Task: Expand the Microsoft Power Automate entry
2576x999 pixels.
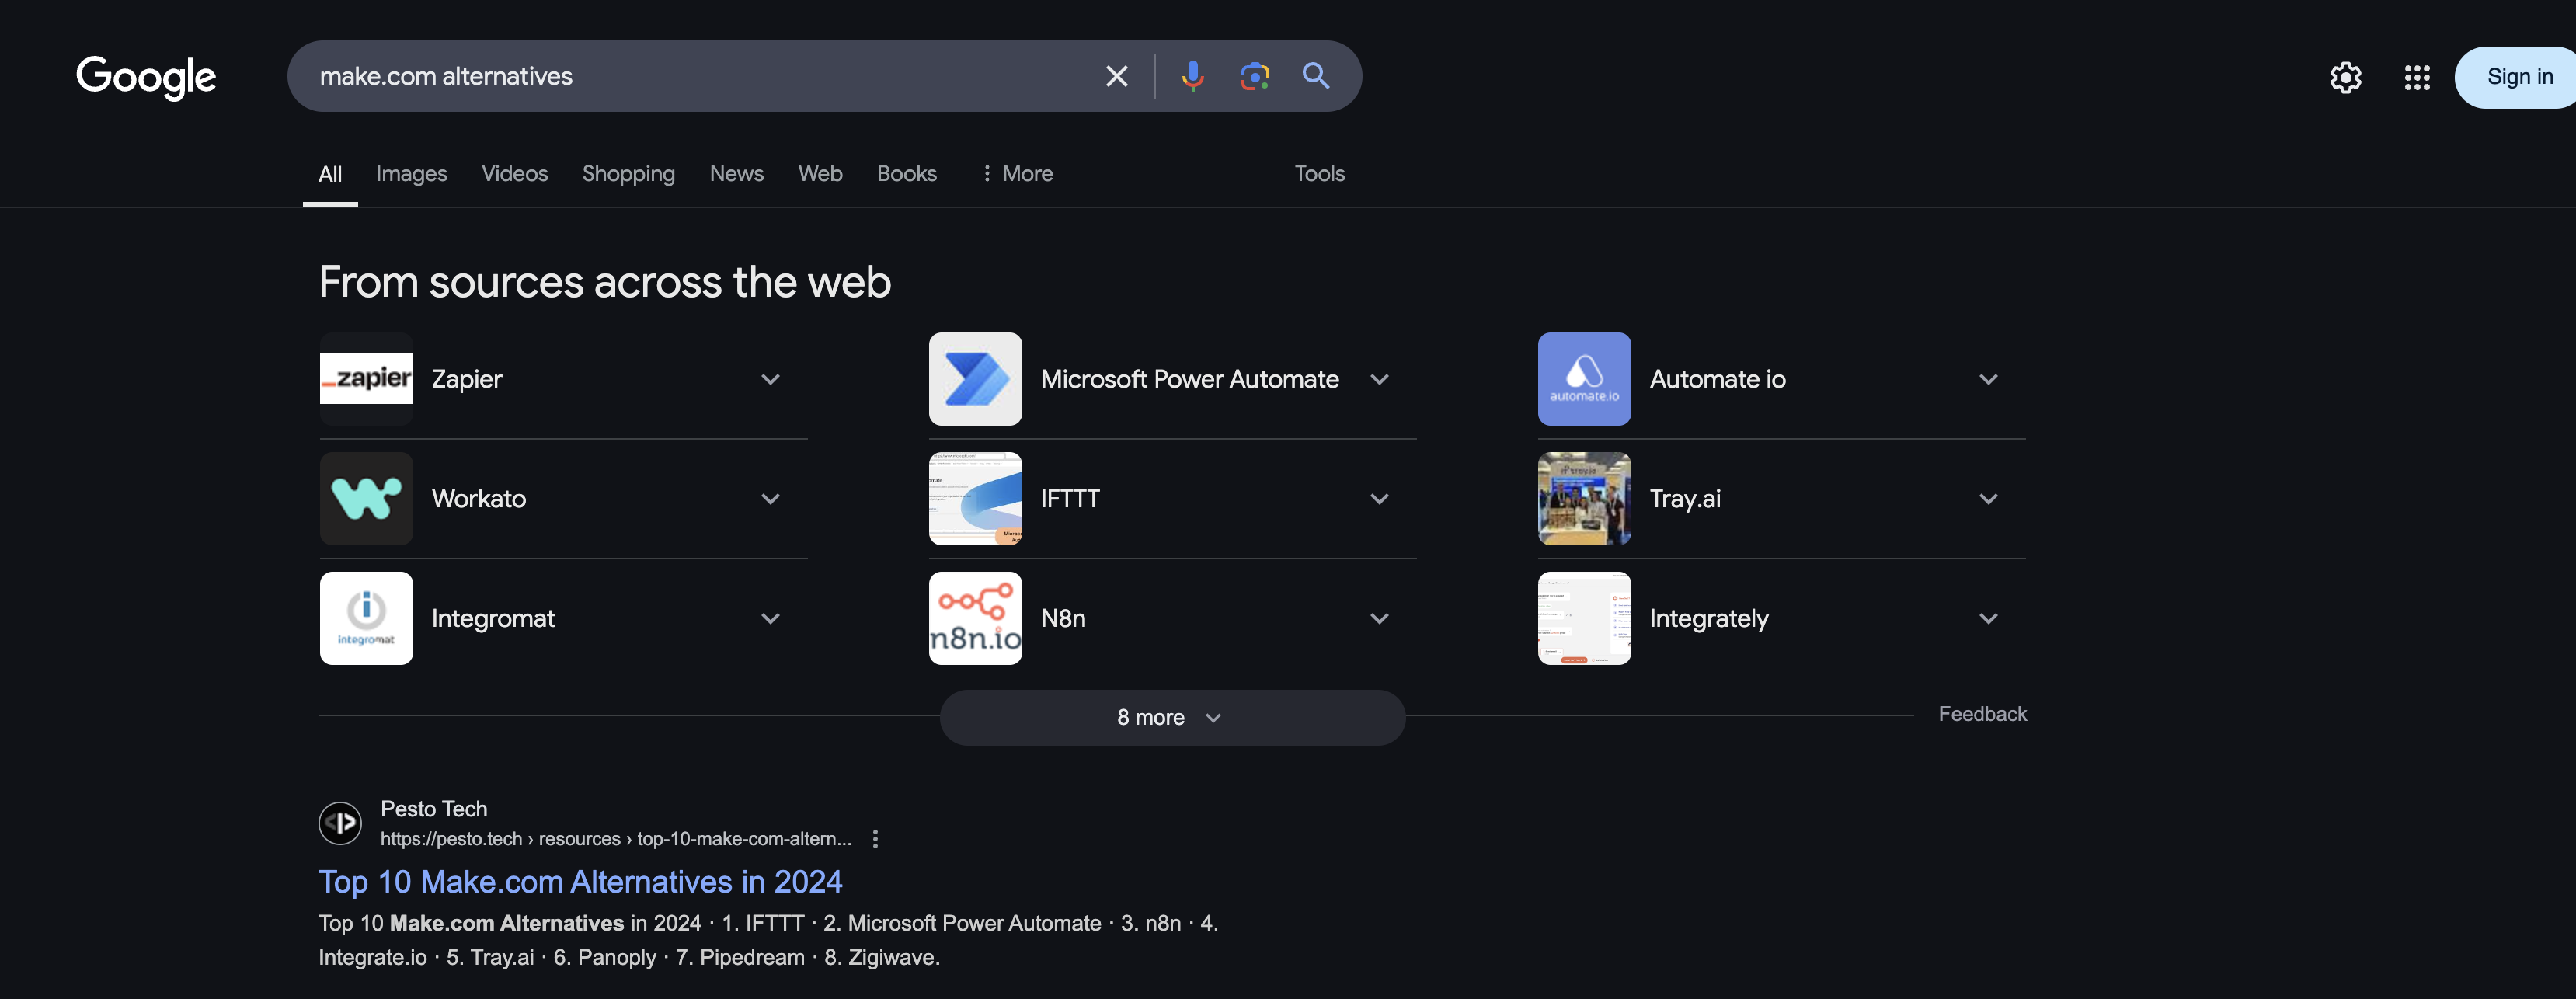Action: [1379, 379]
